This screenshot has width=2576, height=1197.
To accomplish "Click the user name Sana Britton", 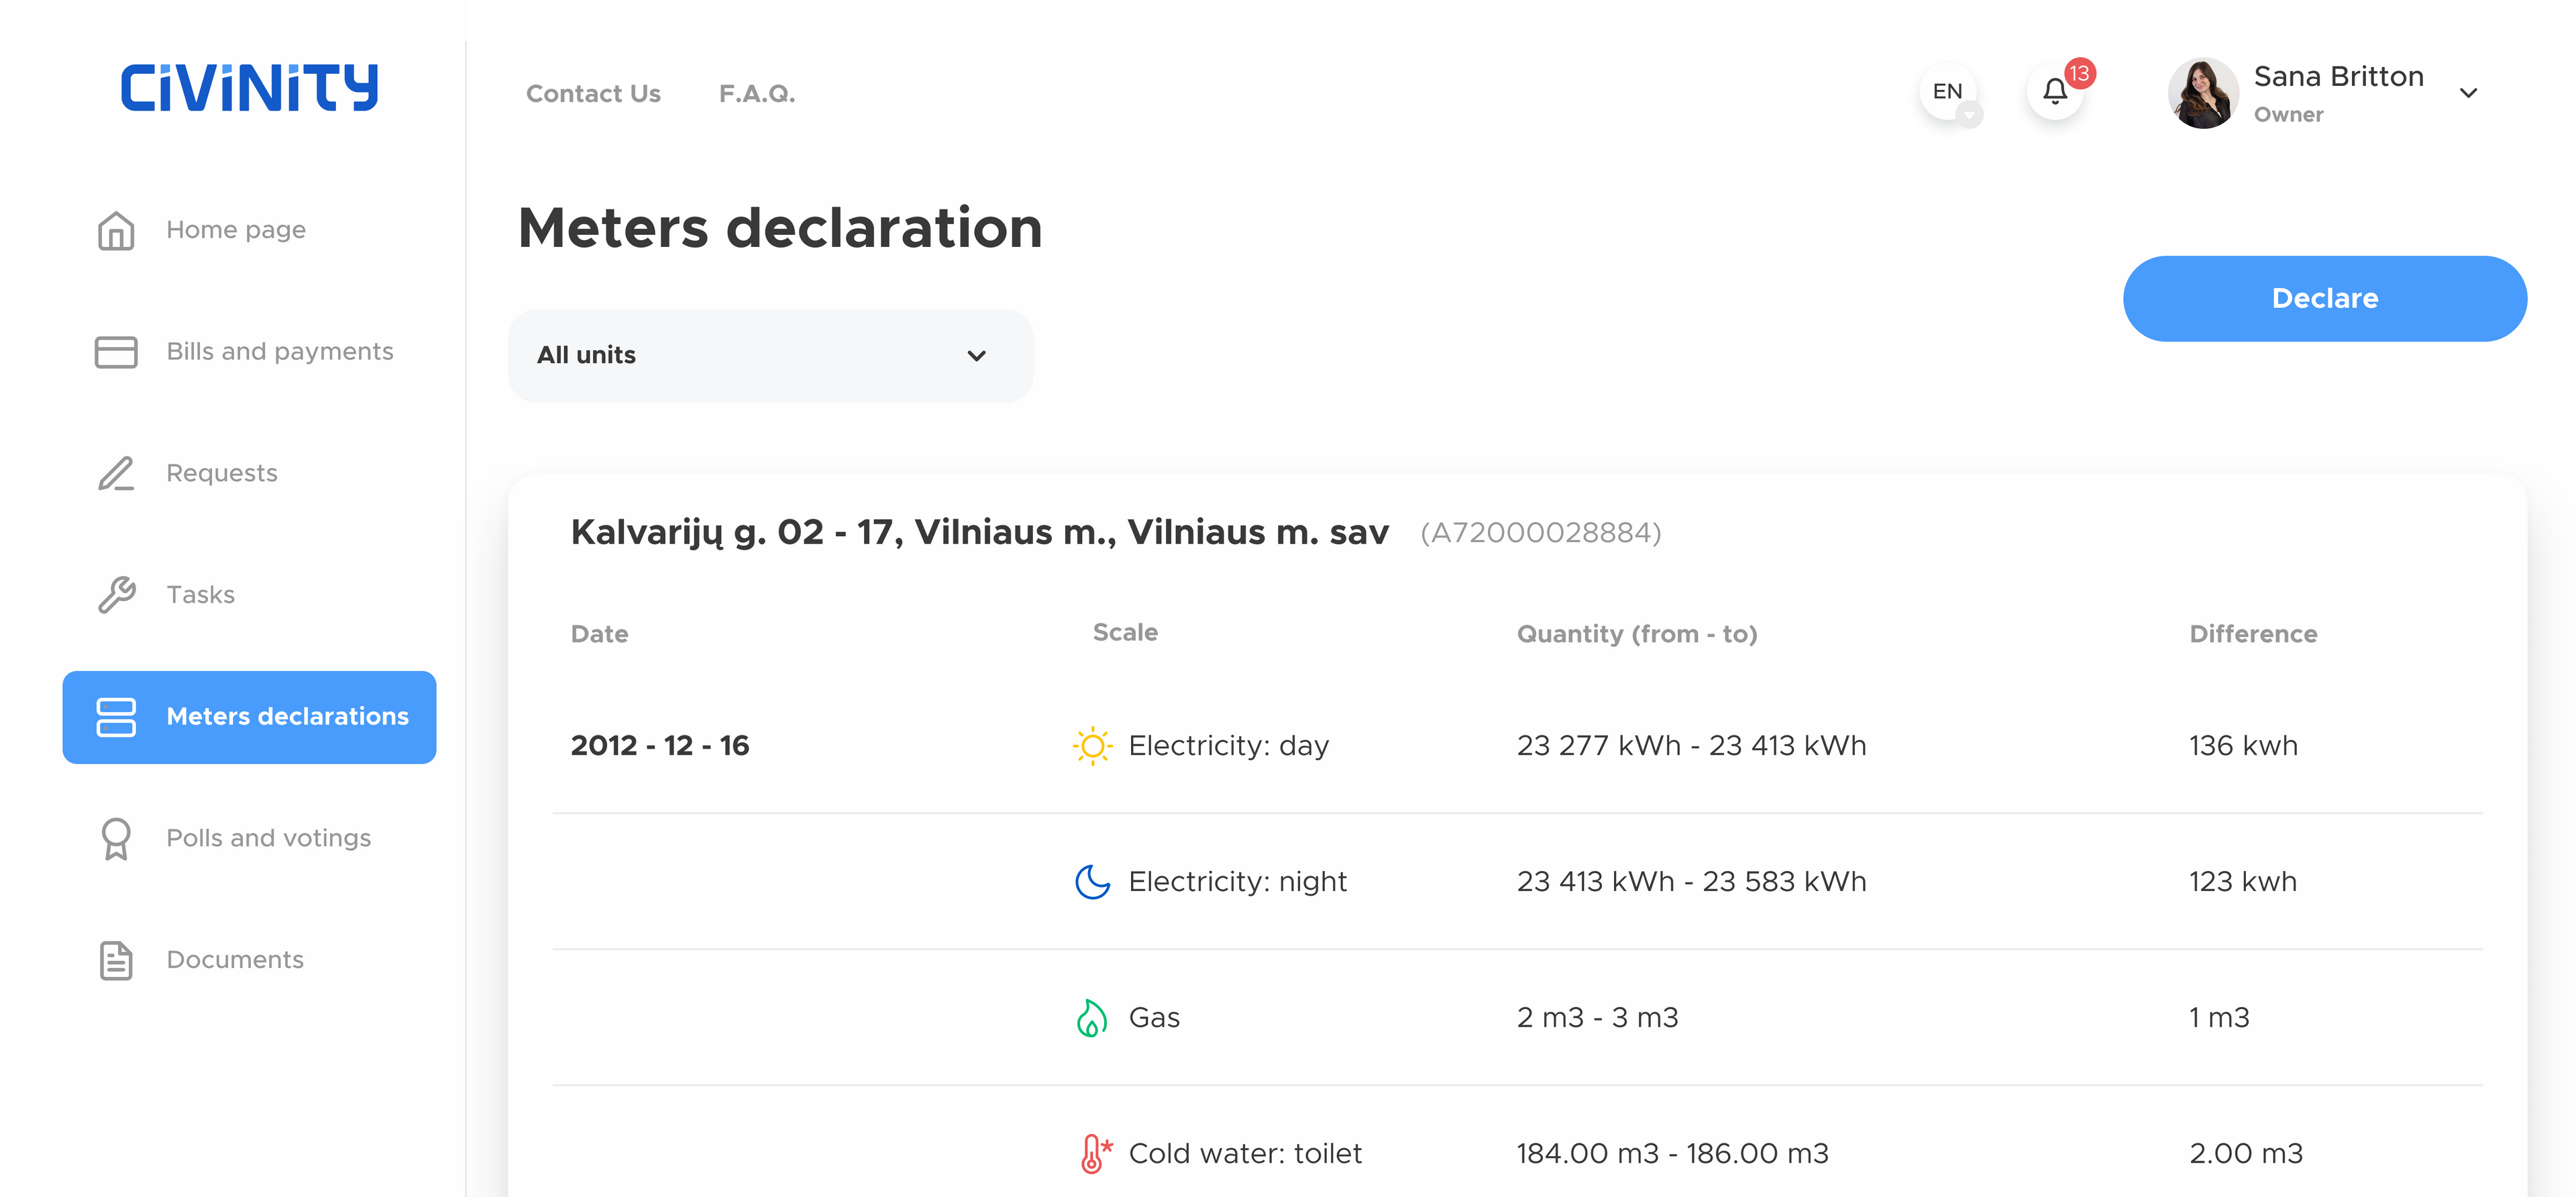I will 2338,77.
